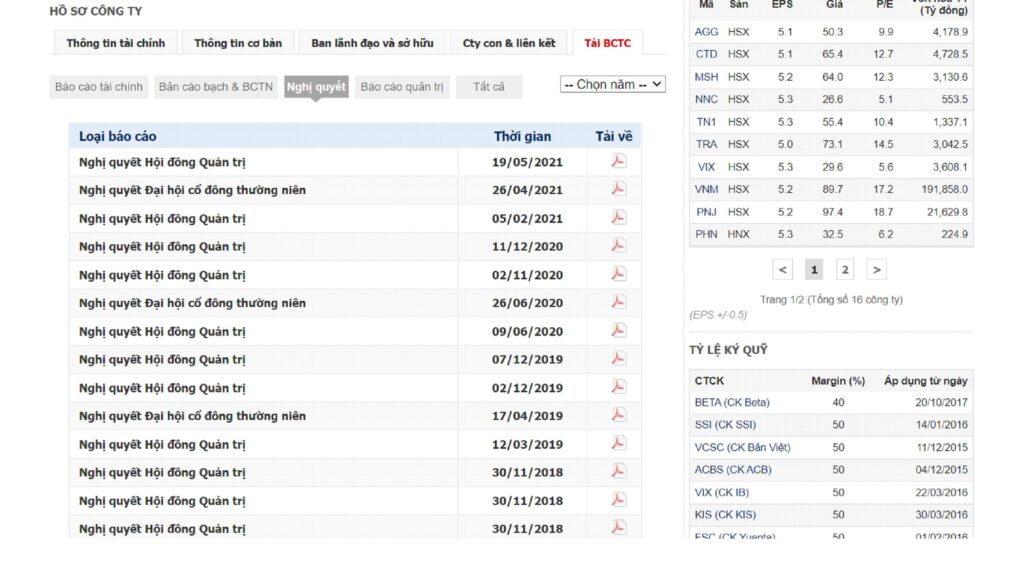The width and height of the screenshot is (1024, 574).
Task: Go to previous page of company list
Action: (782, 270)
